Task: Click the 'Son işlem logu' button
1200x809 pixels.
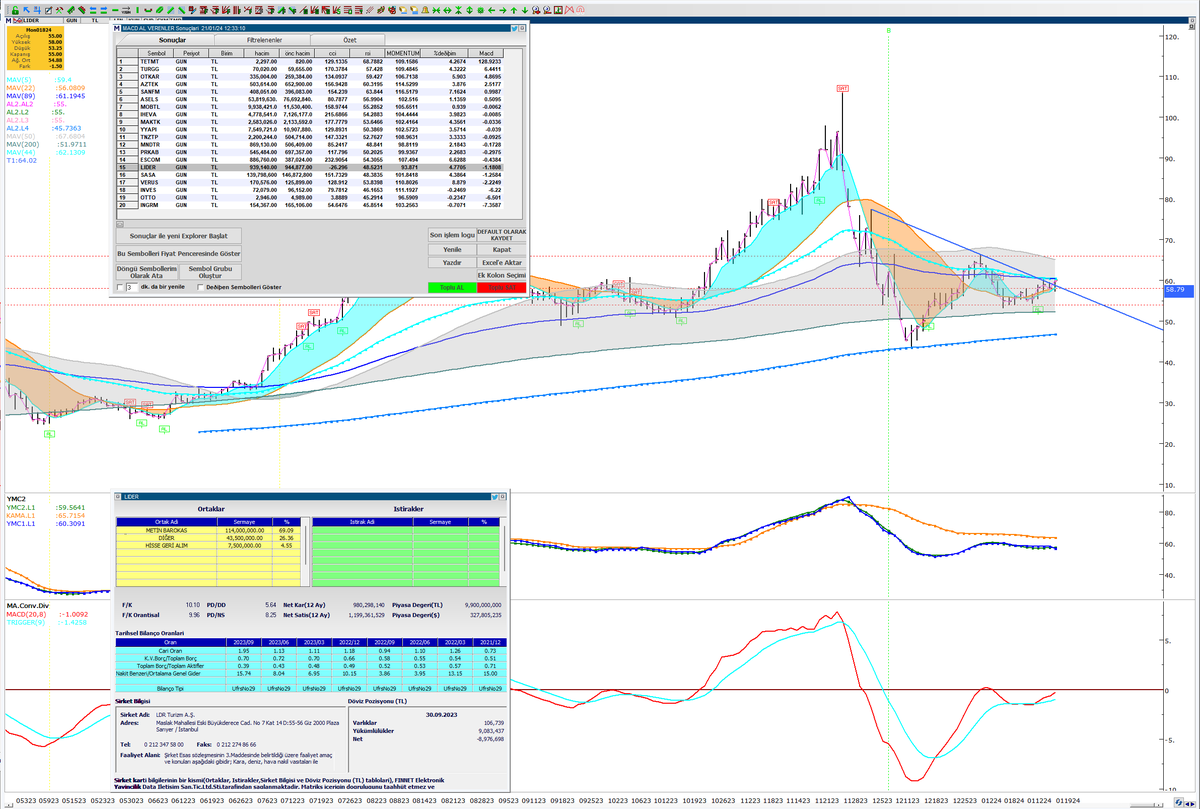Action: tap(452, 235)
